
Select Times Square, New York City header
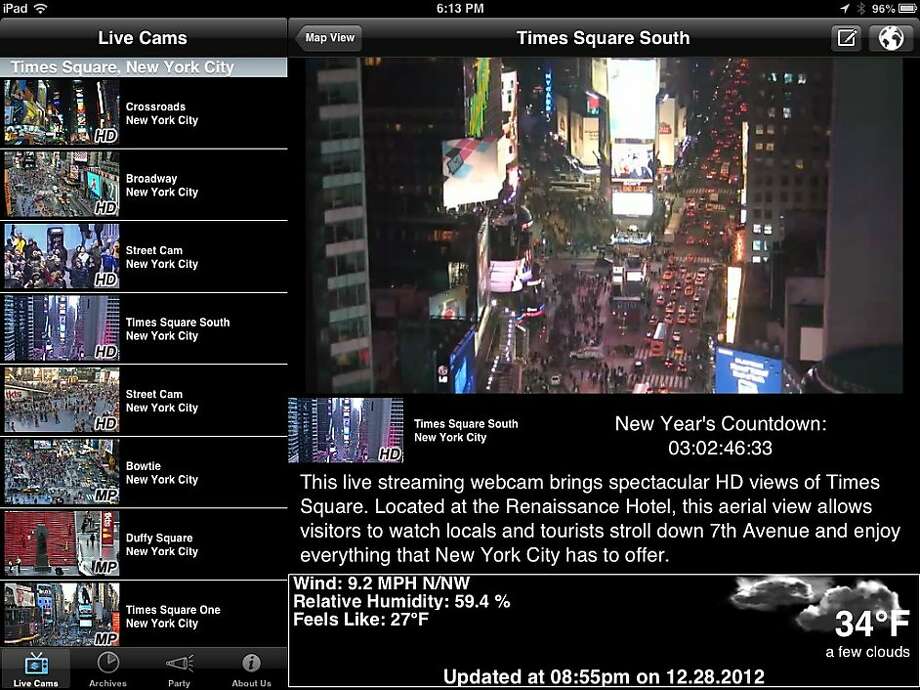pos(143,68)
